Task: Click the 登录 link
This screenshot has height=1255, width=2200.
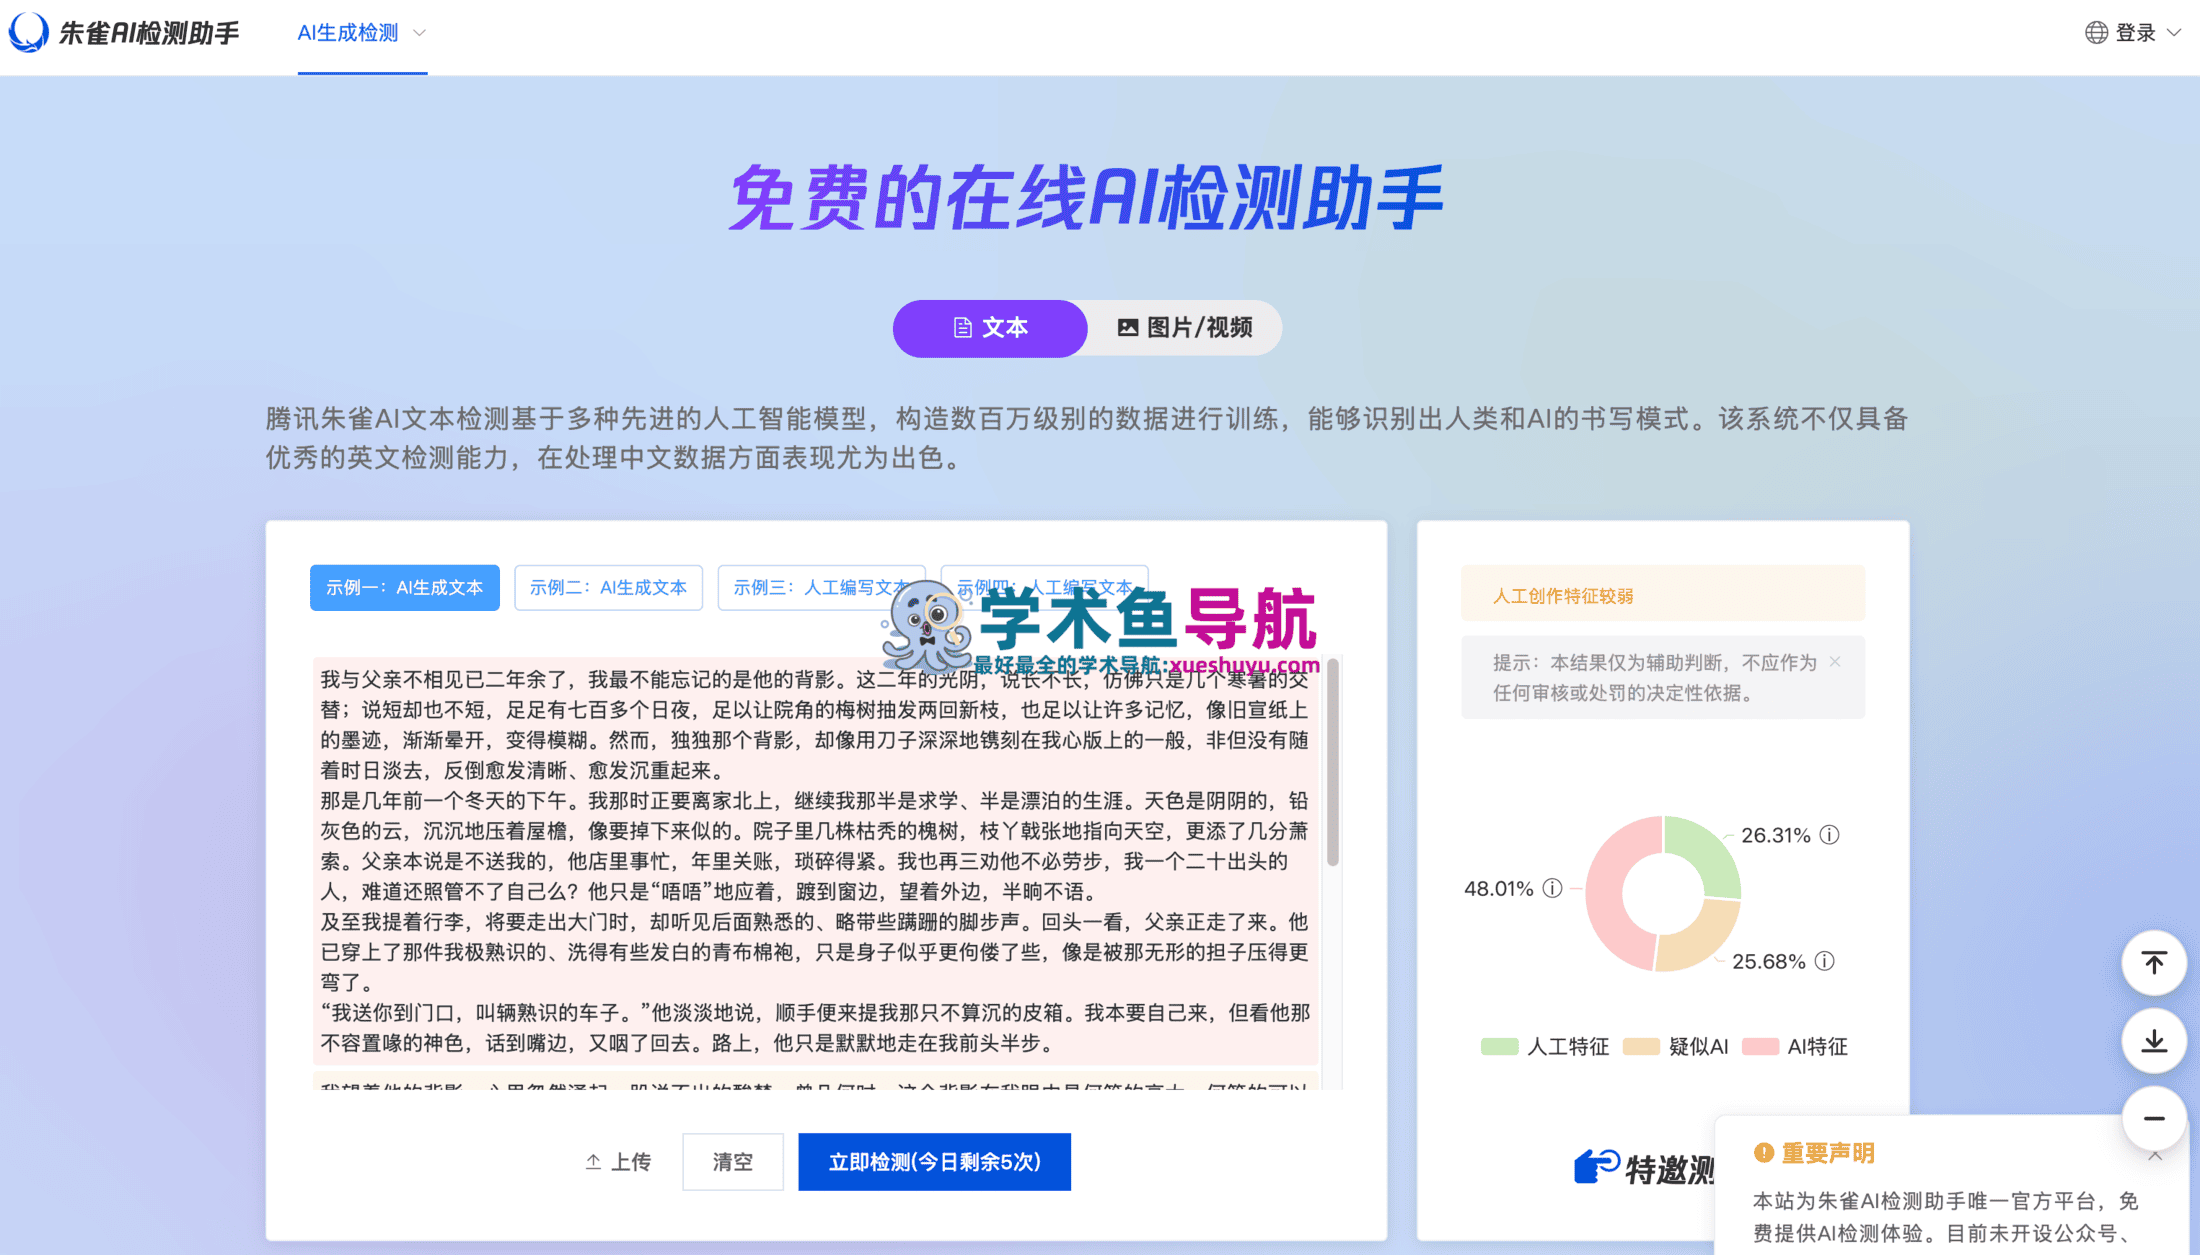Action: (x=2136, y=33)
